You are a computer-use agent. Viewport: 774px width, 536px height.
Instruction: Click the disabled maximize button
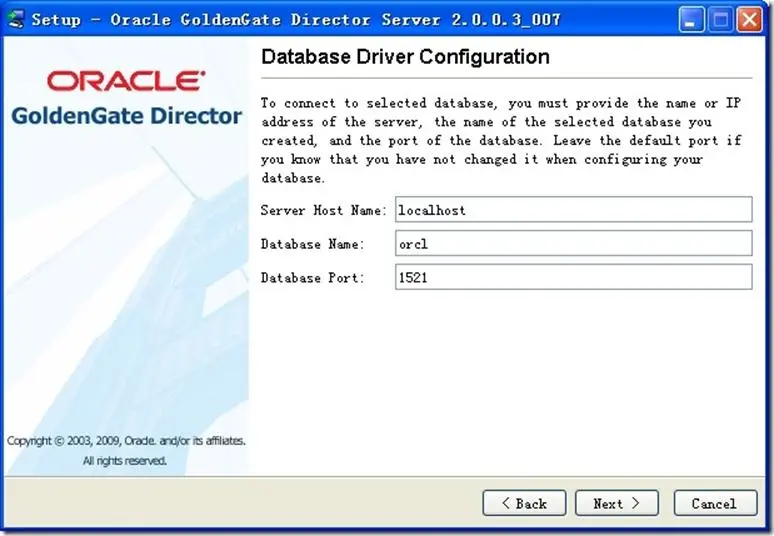coord(720,20)
